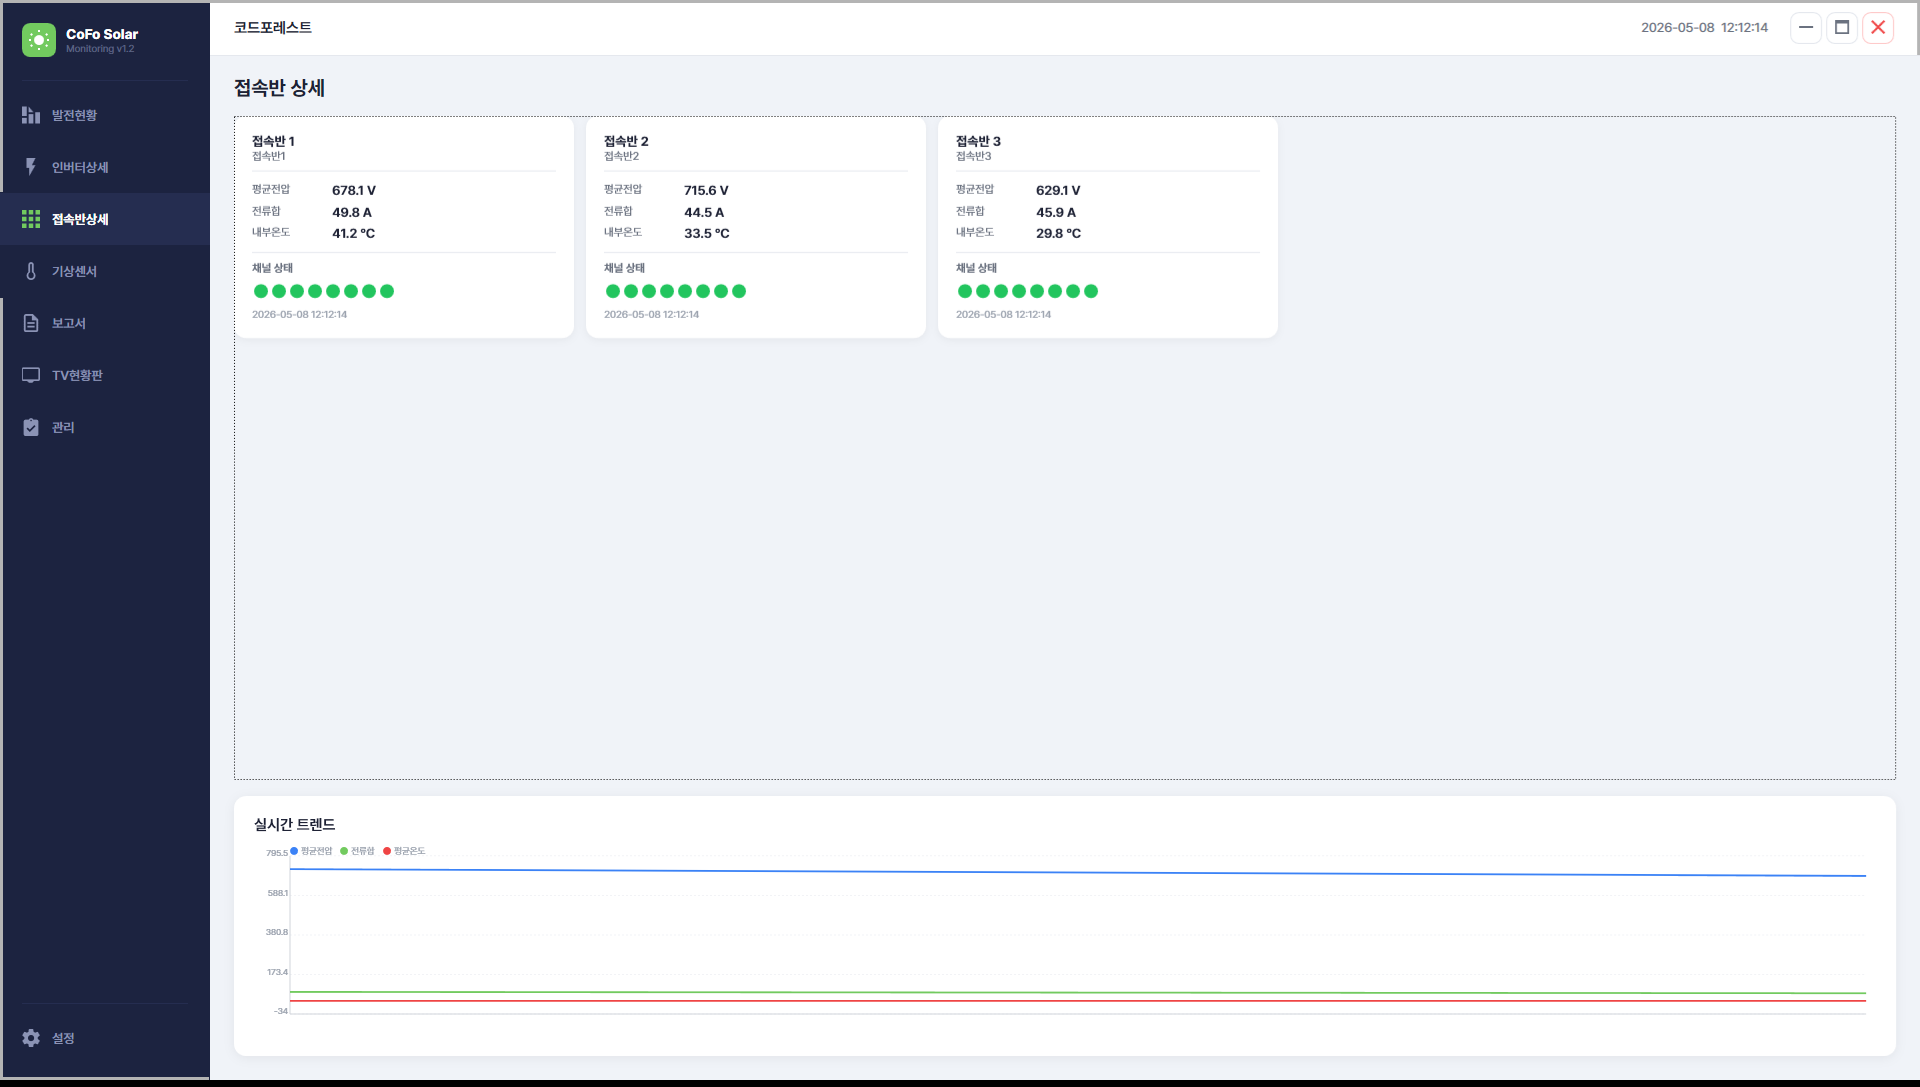Click the 29.8 °C temperature value
The height and width of the screenshot is (1087, 1920).
click(1059, 233)
